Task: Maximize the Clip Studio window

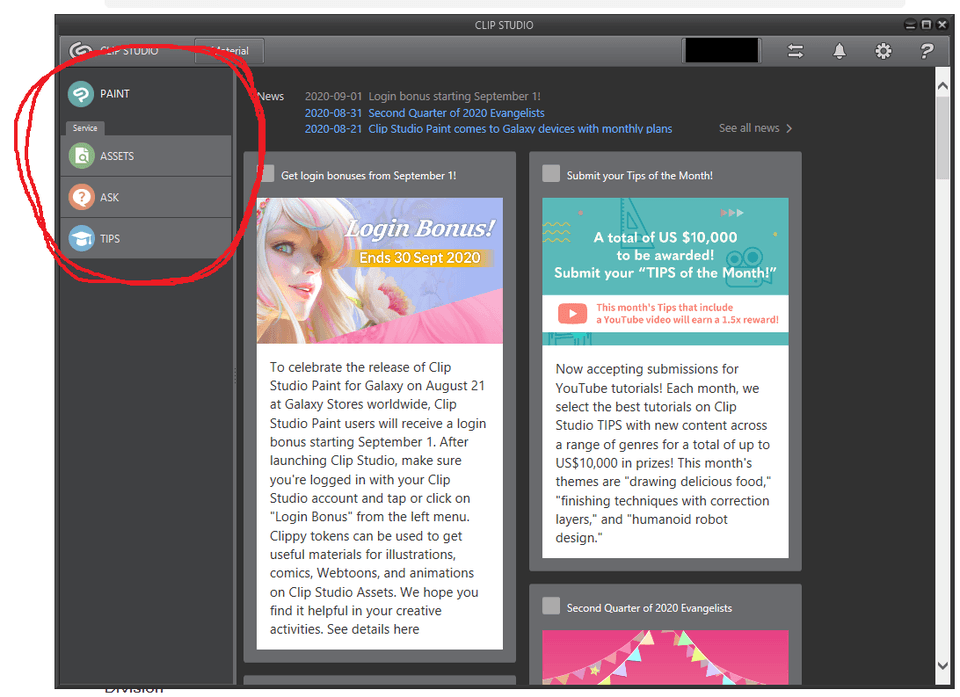Action: coord(926,24)
